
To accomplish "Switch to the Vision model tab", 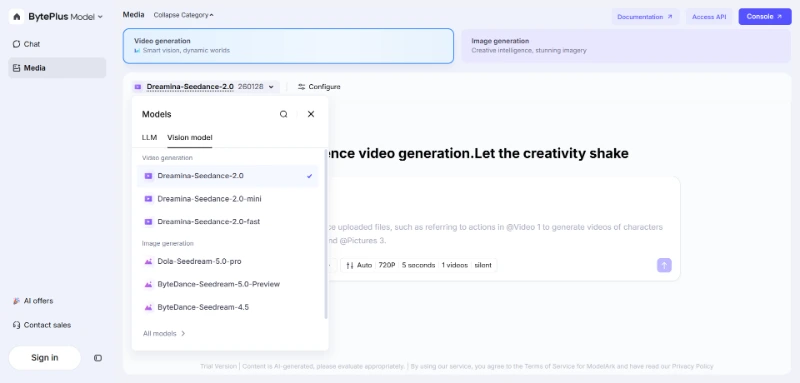I will tap(190, 138).
